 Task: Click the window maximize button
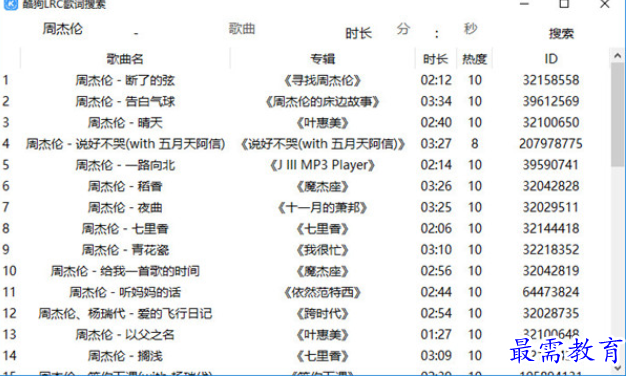[x=565, y=4]
